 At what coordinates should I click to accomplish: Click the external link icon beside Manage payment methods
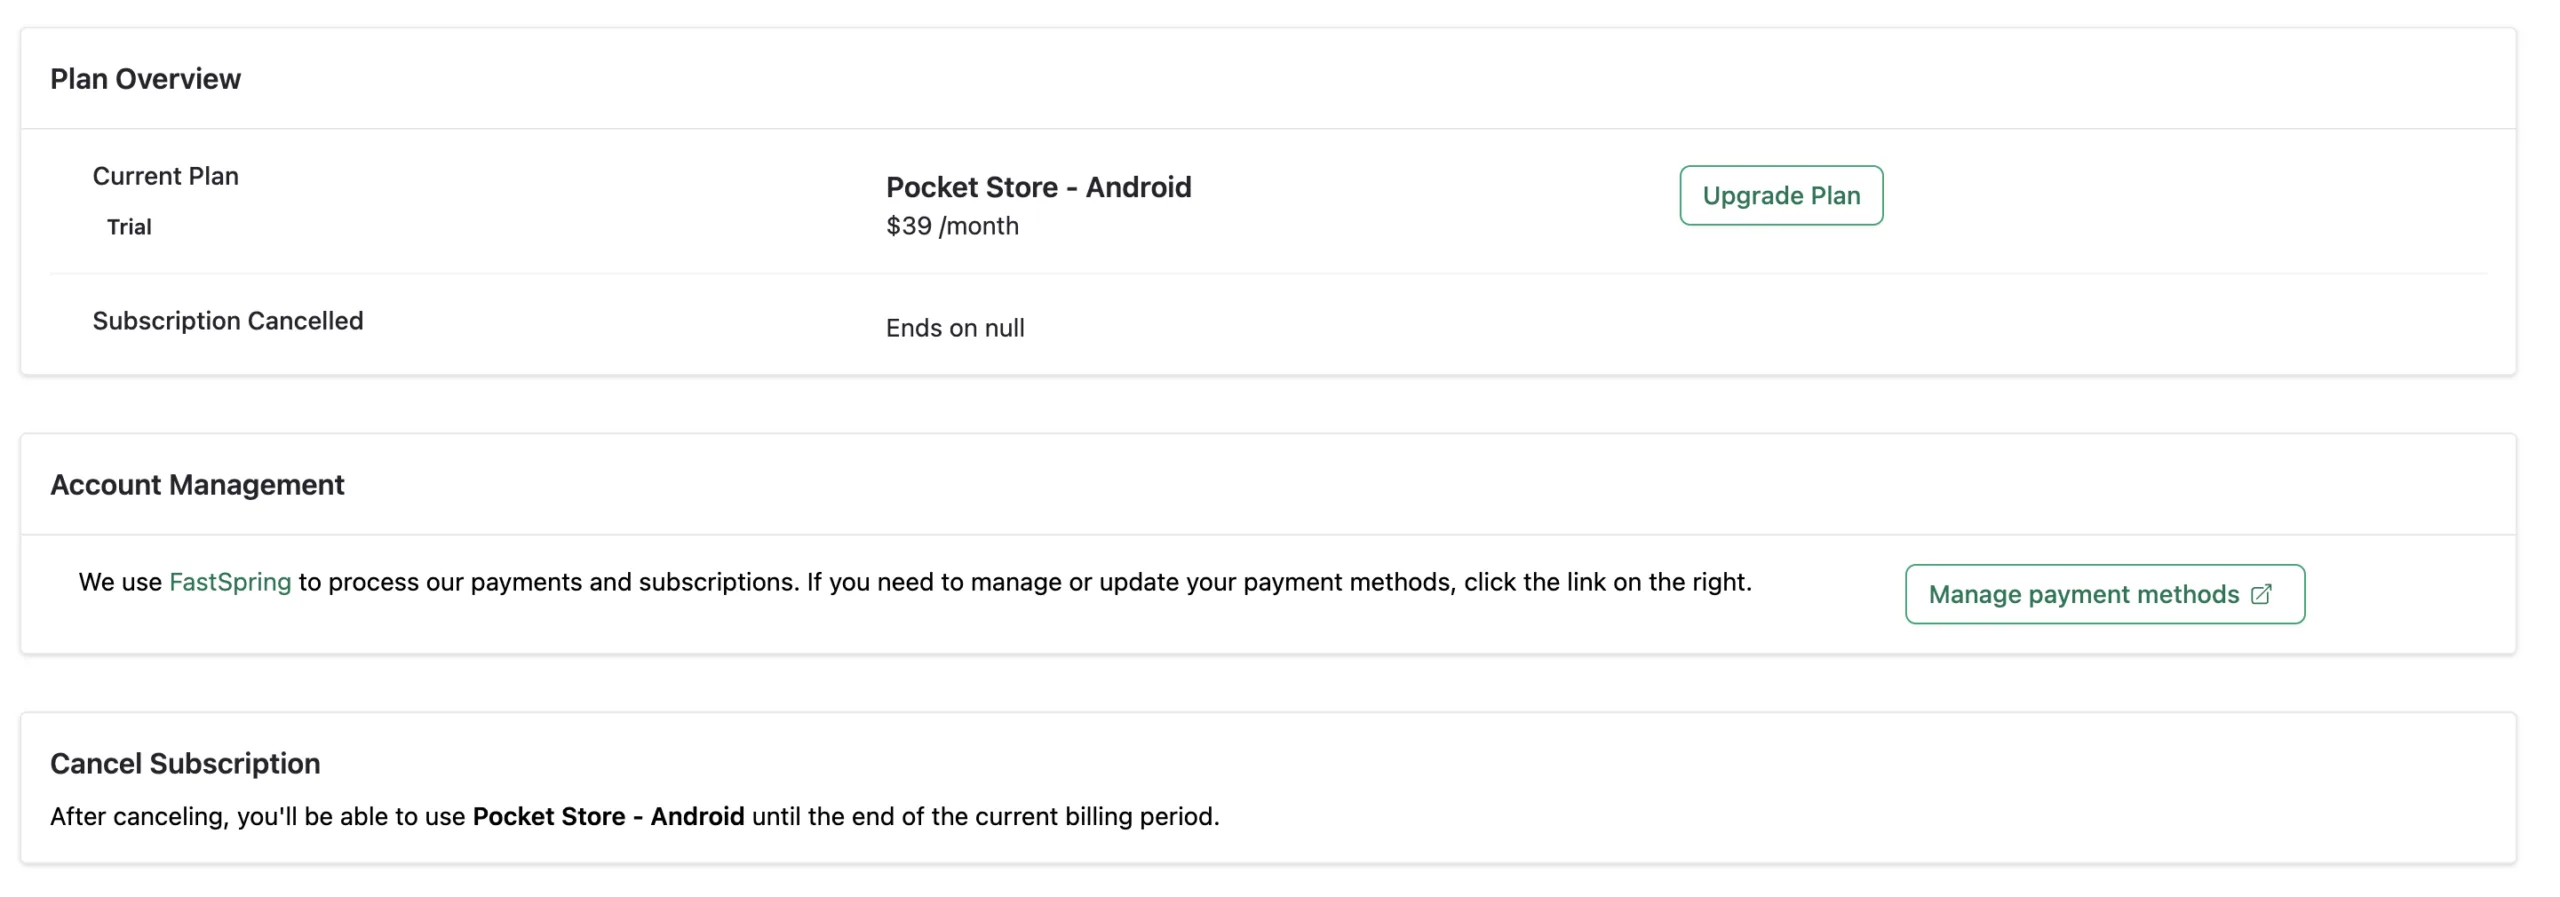point(2260,595)
